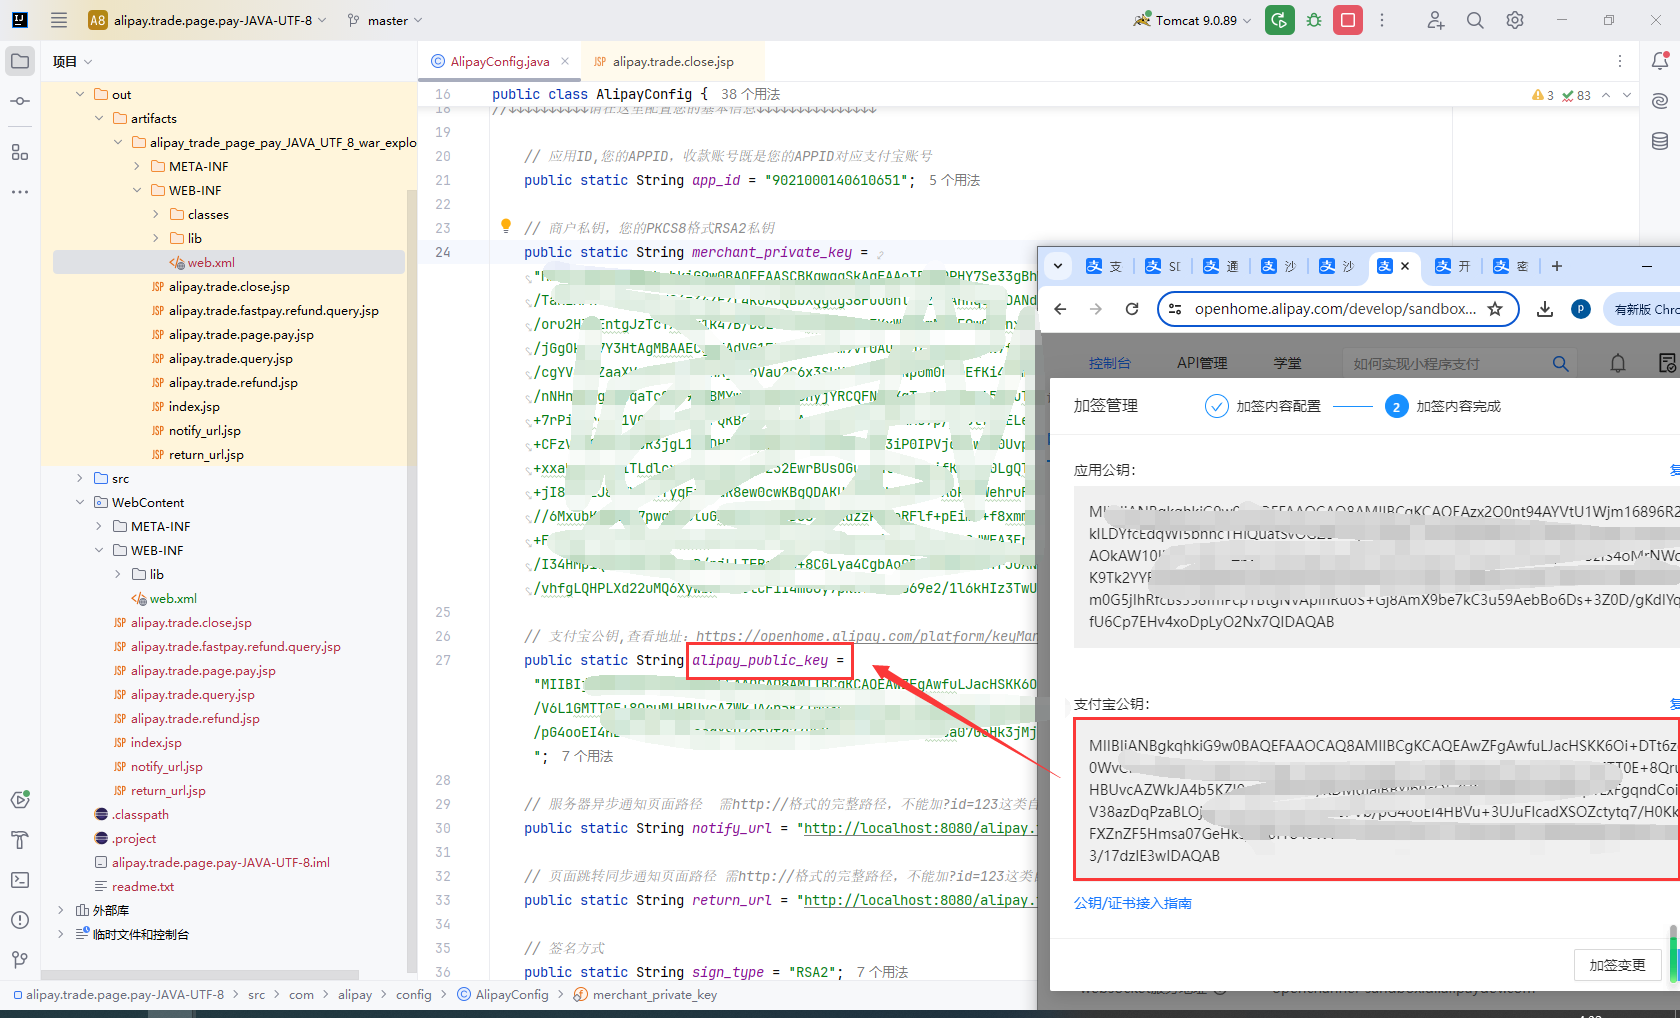Open the Terminal tool window icon
The height and width of the screenshot is (1018, 1680).
point(20,880)
